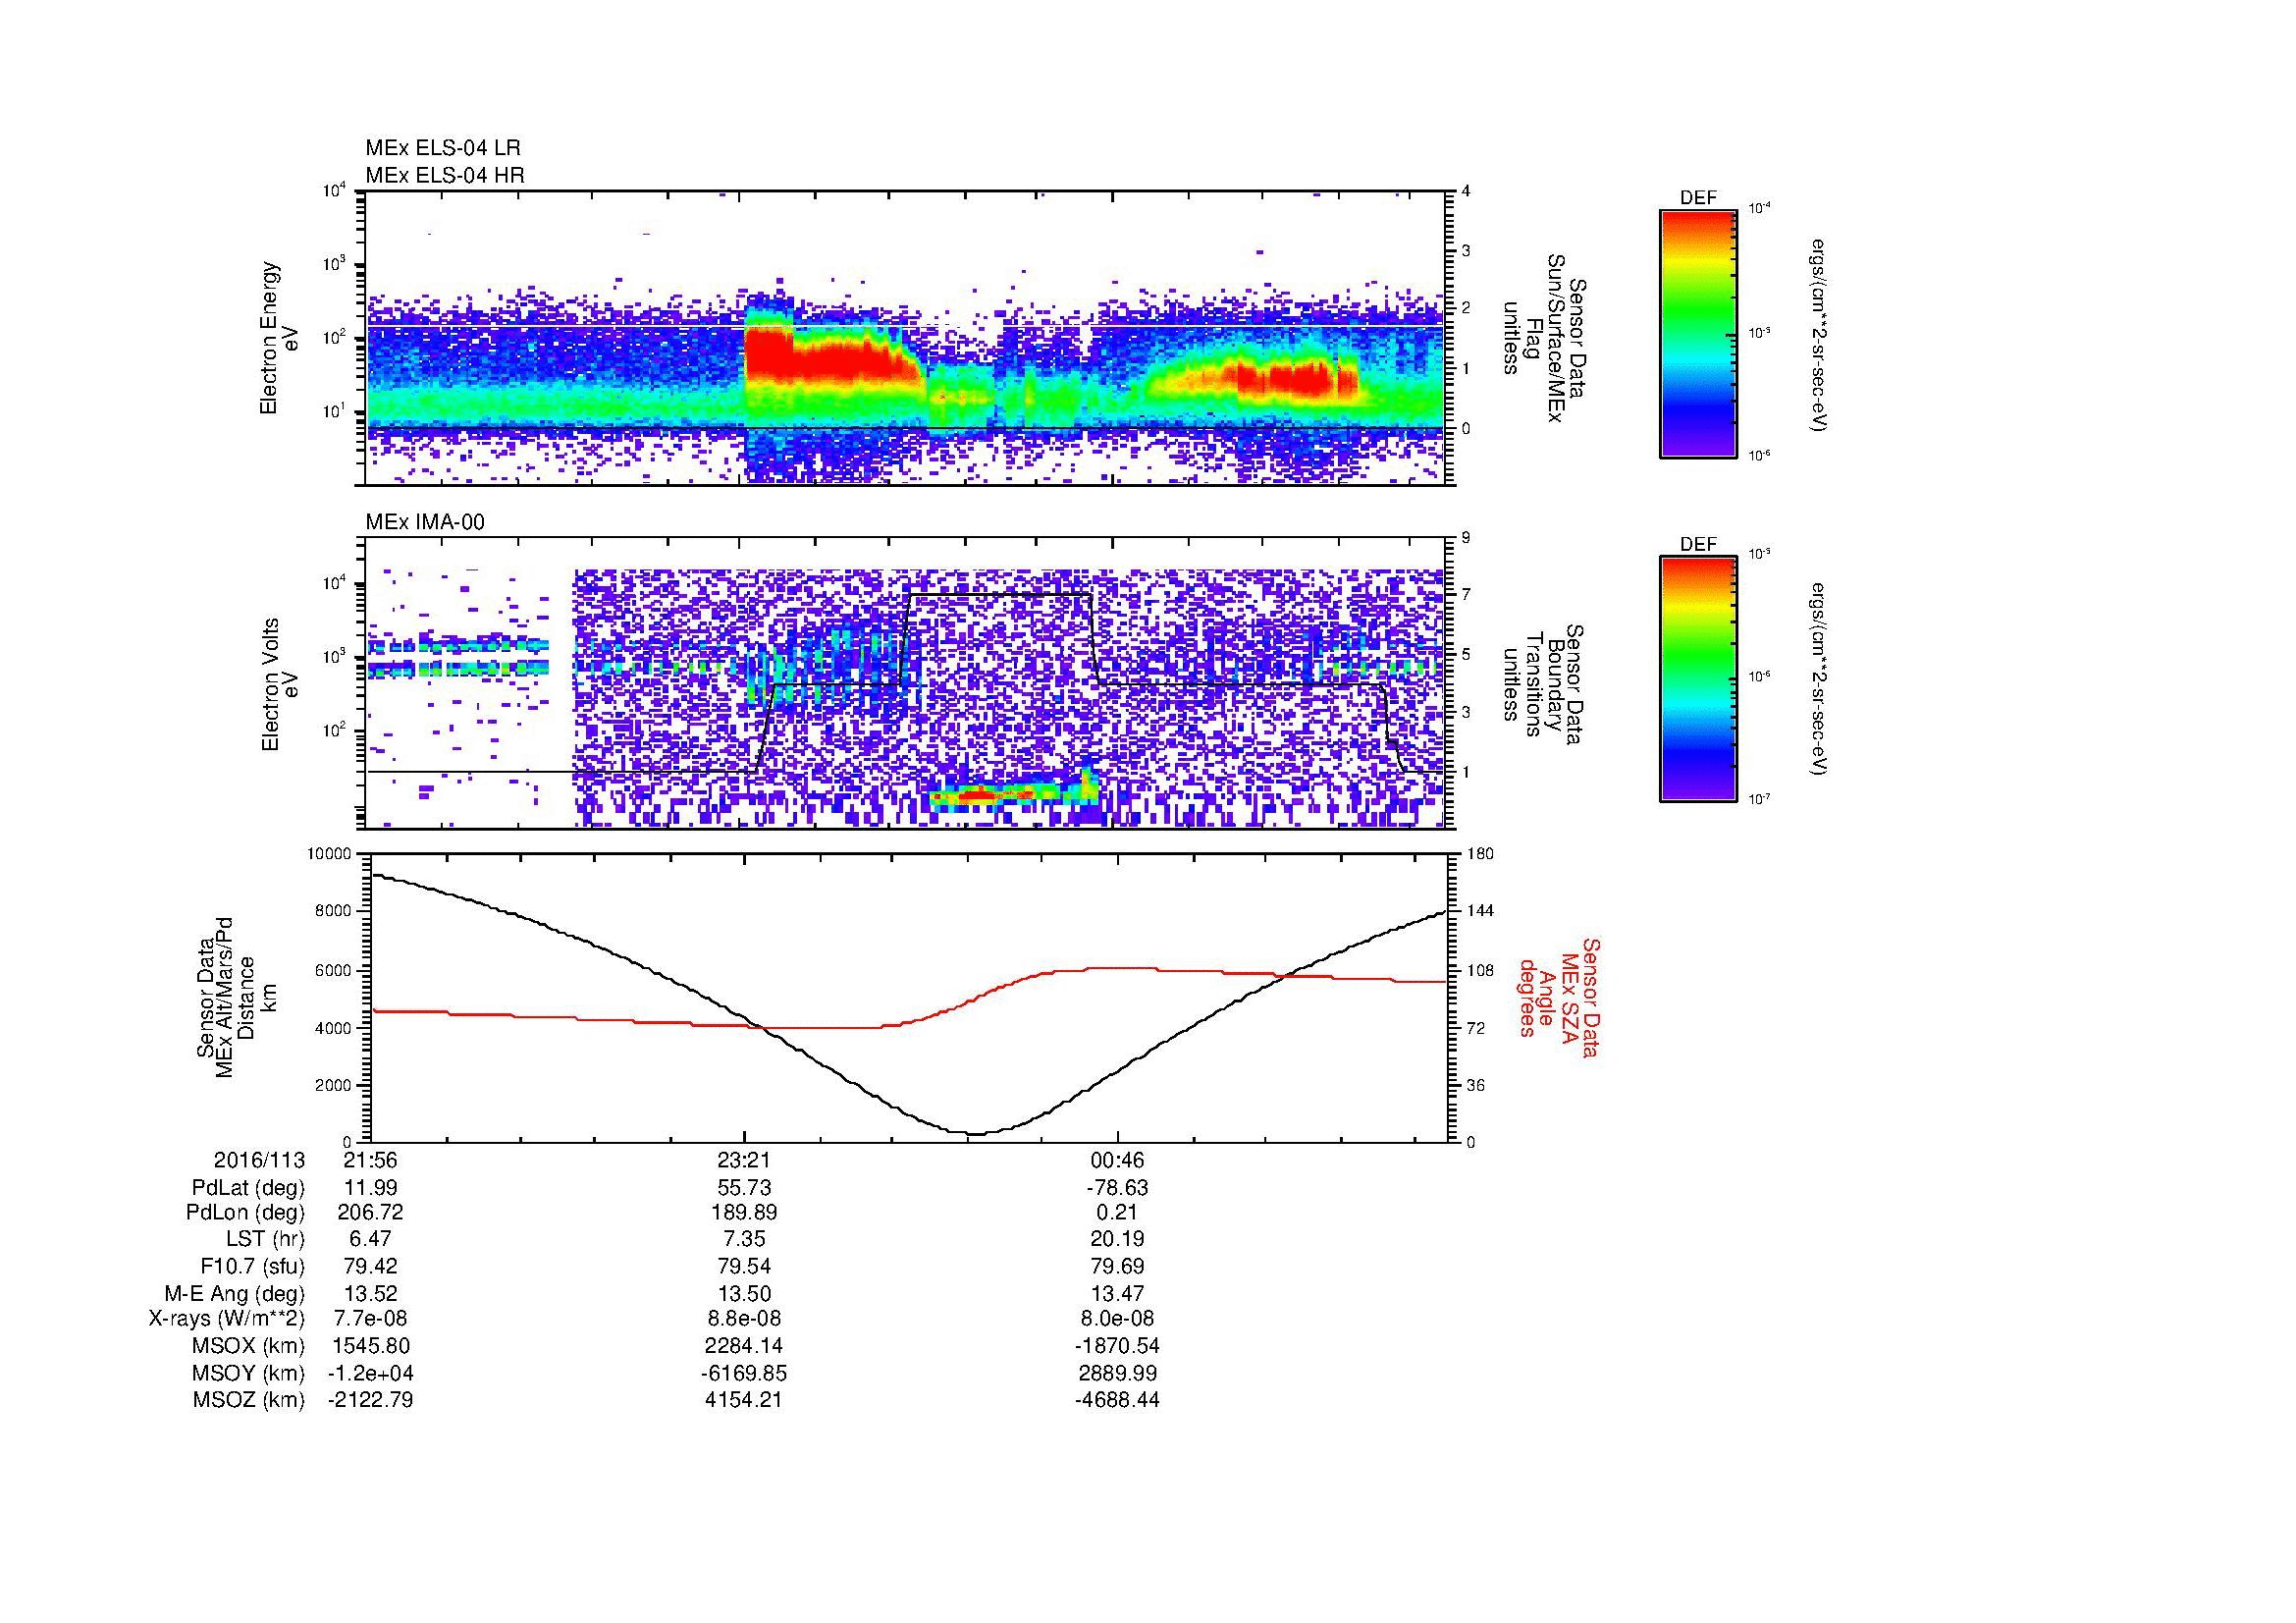The height and width of the screenshot is (1623, 2296).
Task: Click the X-rays value '8.8e-08'
Action: [x=744, y=1319]
